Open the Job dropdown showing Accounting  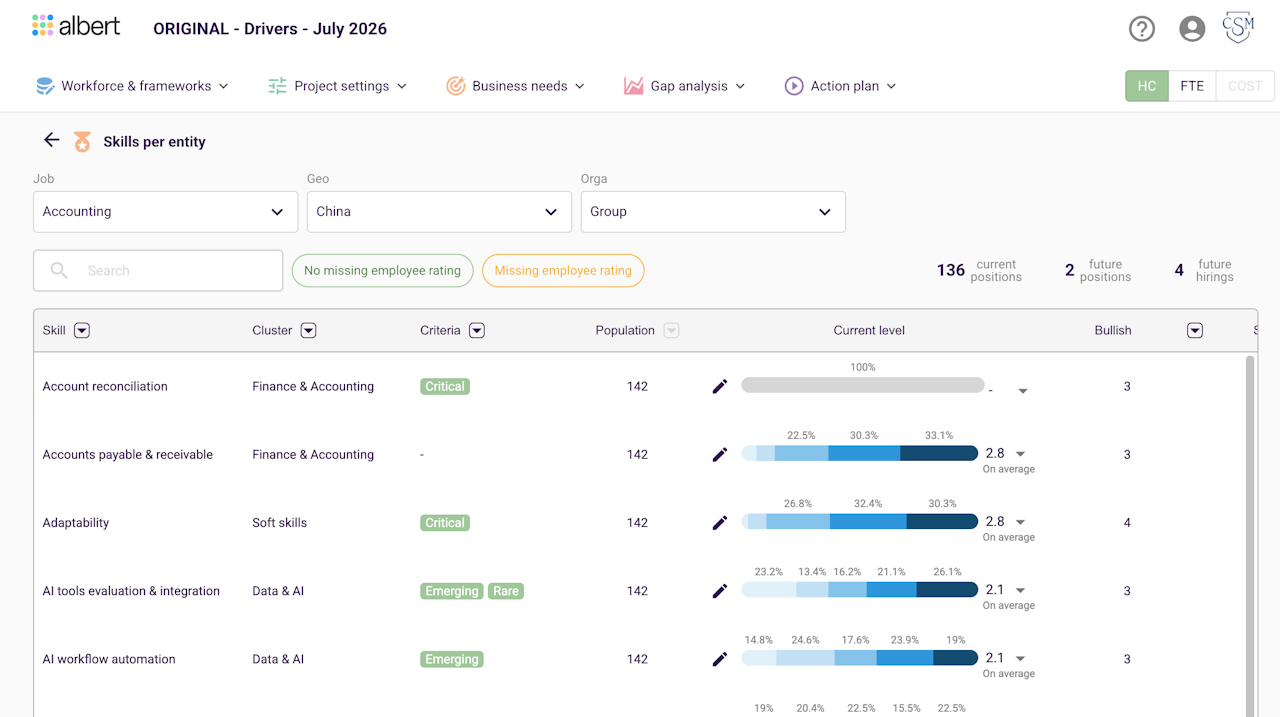click(165, 212)
